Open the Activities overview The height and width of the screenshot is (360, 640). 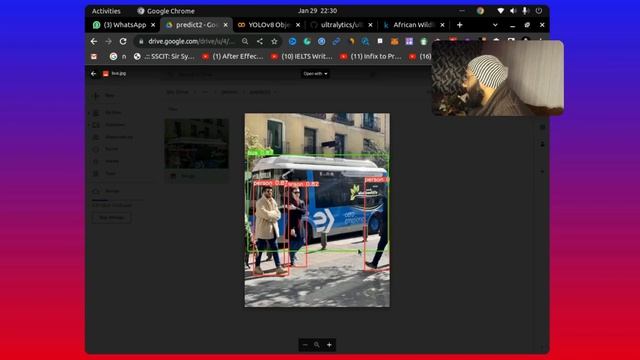tap(106, 11)
